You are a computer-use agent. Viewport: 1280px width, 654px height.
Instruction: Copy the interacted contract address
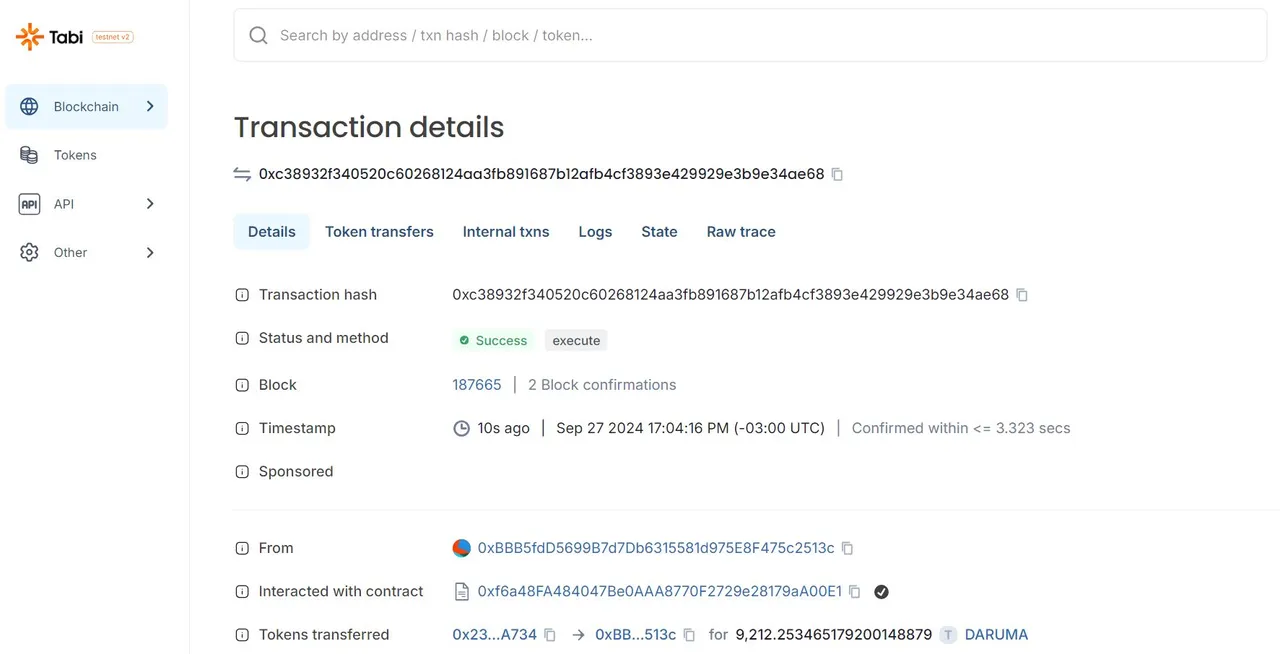[x=855, y=592]
